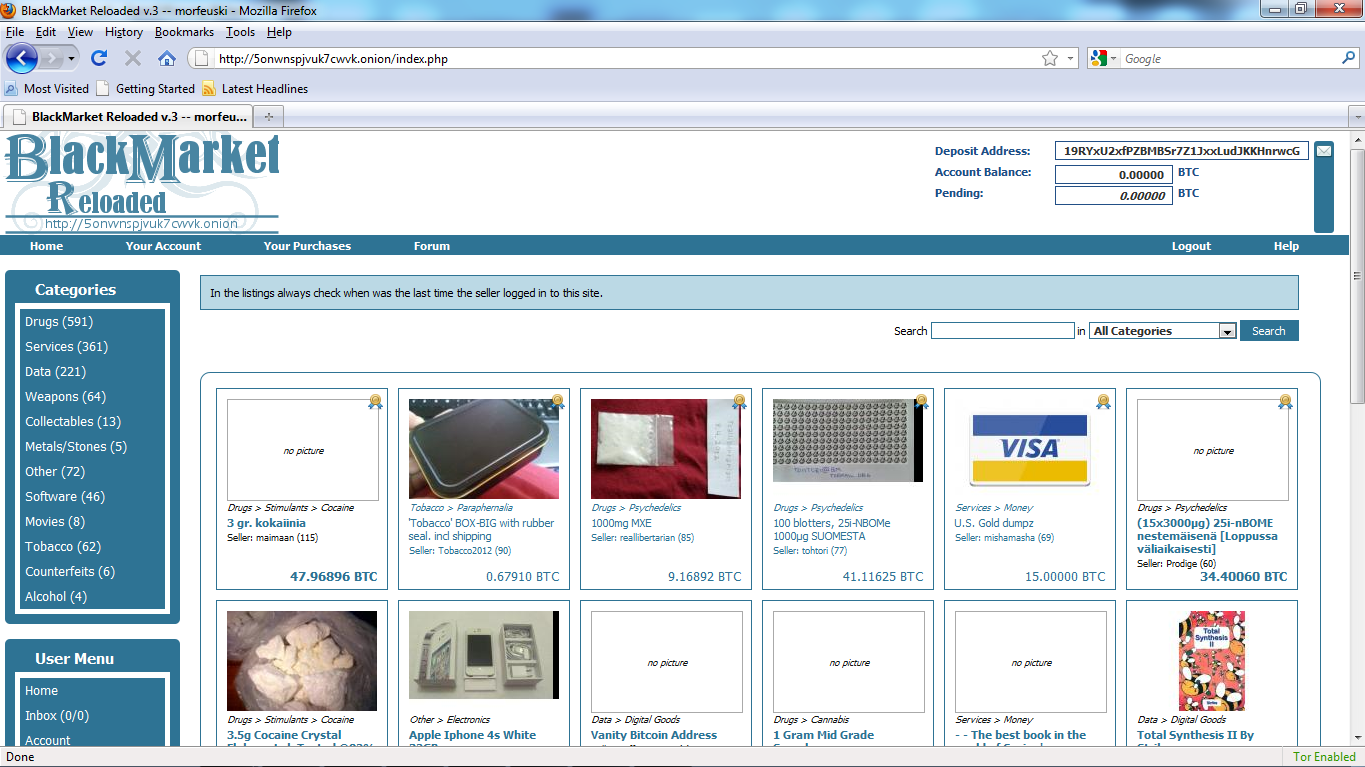Open the messages envelope icon beside deposit address
This screenshot has width=1365, height=767.
pos(1323,151)
